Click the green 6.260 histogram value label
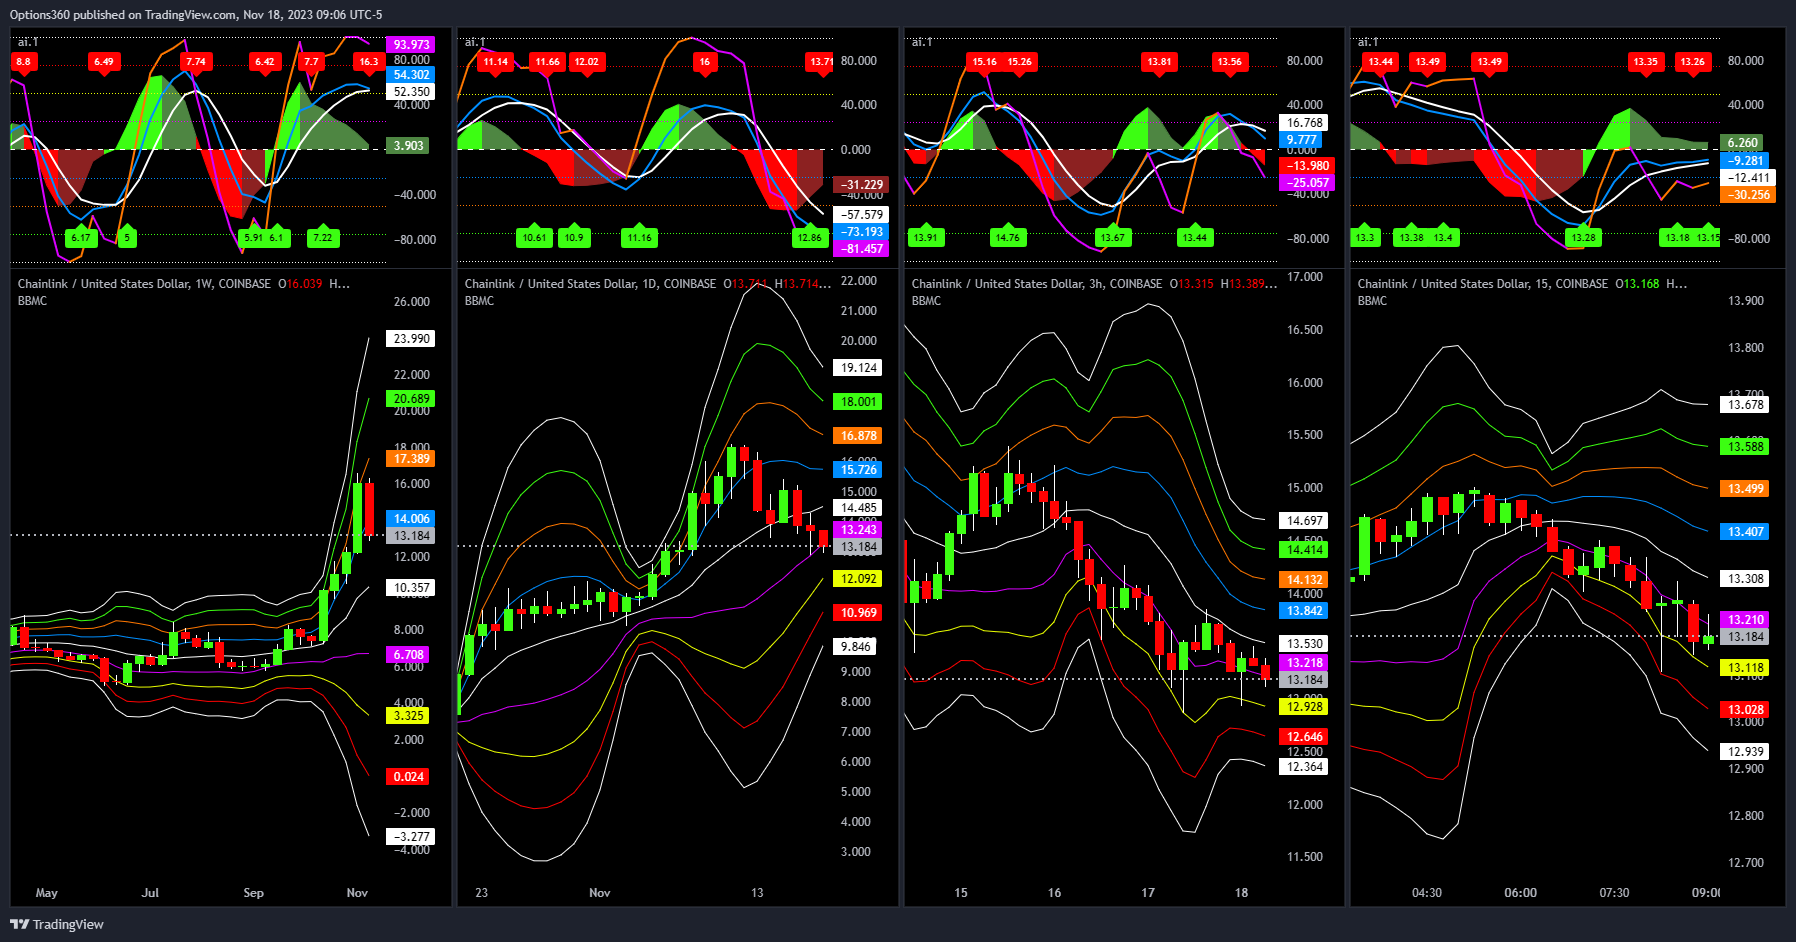The width and height of the screenshot is (1796, 942). [1742, 143]
